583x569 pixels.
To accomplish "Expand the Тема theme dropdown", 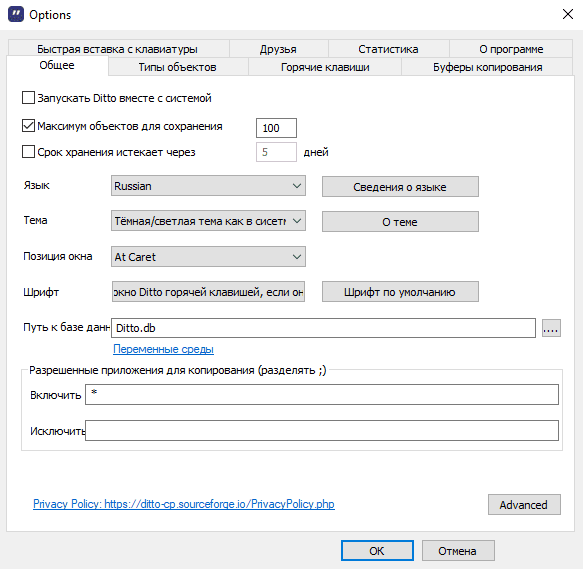I will (208, 221).
